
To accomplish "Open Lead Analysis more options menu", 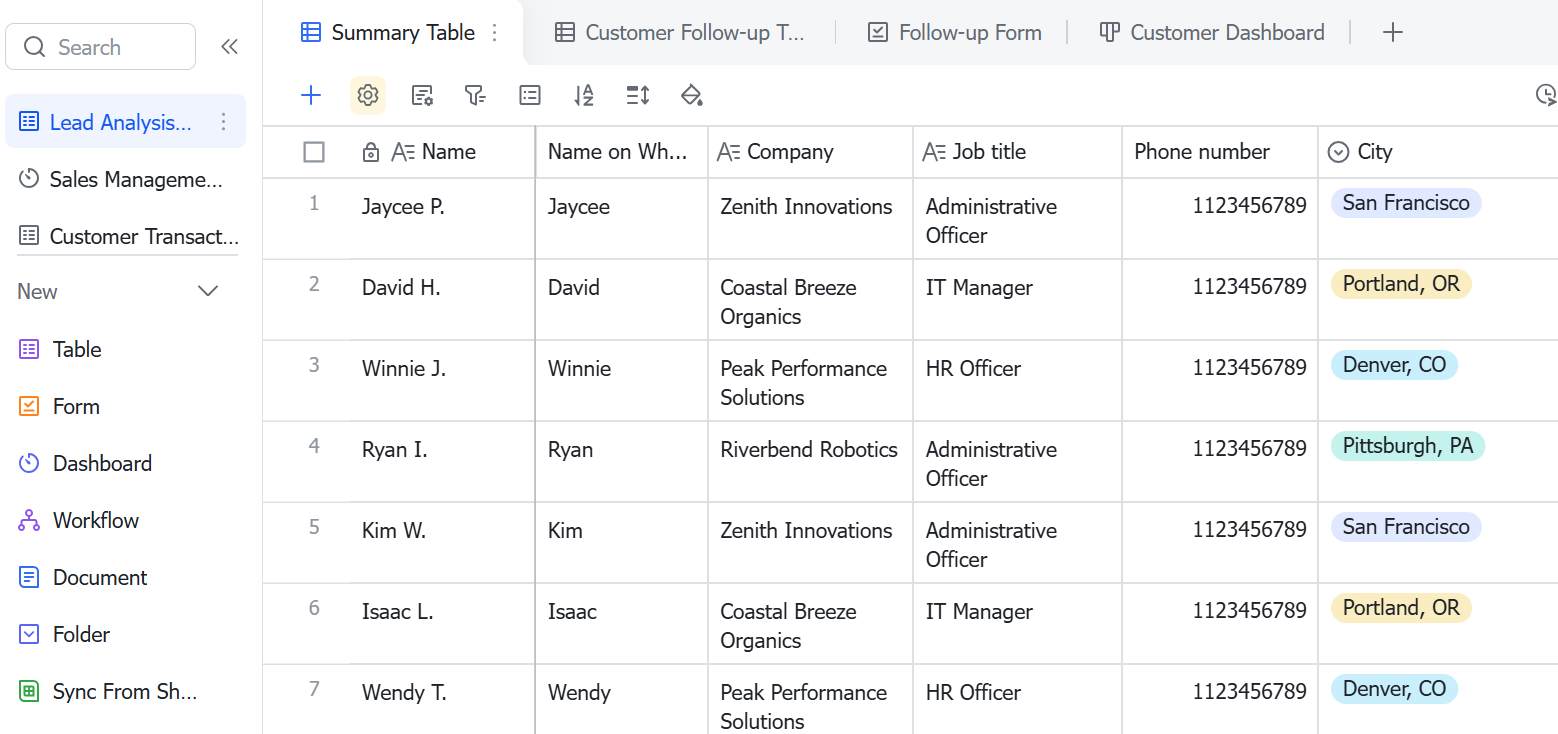I will coord(224,122).
